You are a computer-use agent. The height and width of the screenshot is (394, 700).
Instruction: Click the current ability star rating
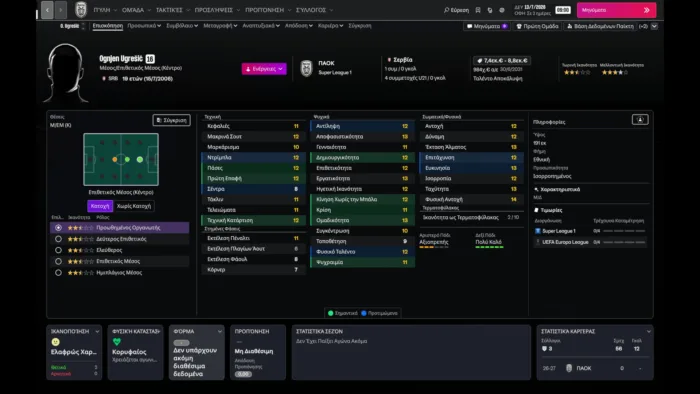[577, 72]
